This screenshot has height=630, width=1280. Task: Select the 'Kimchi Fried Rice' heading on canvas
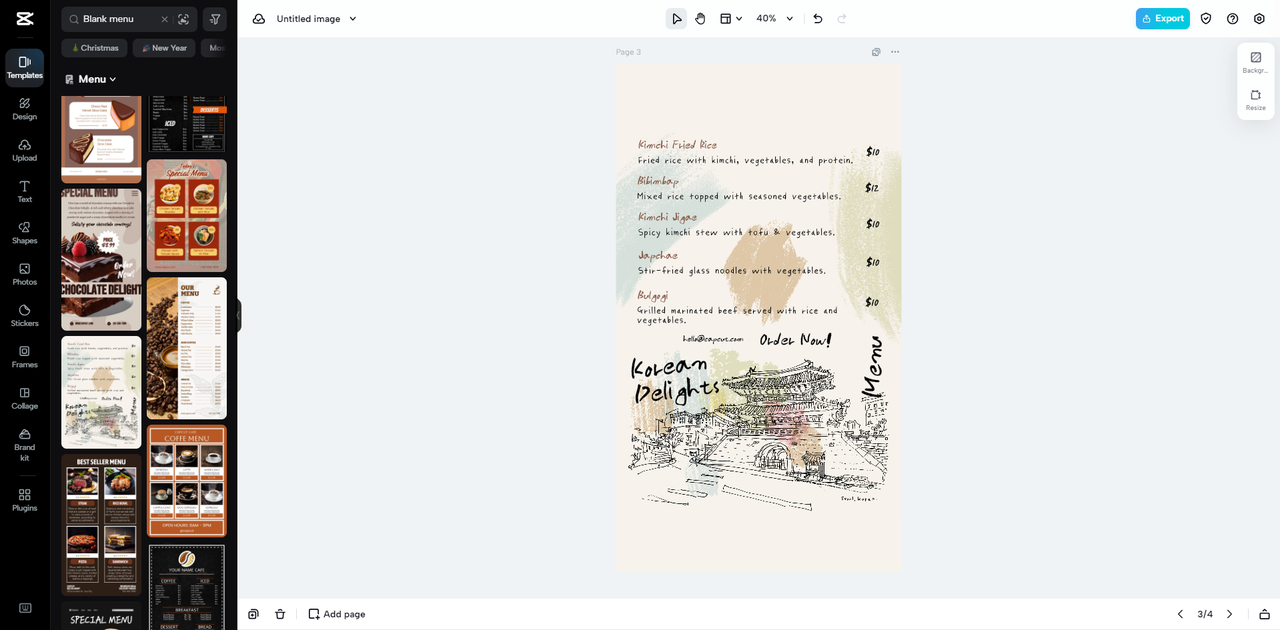pyautogui.click(x=678, y=145)
